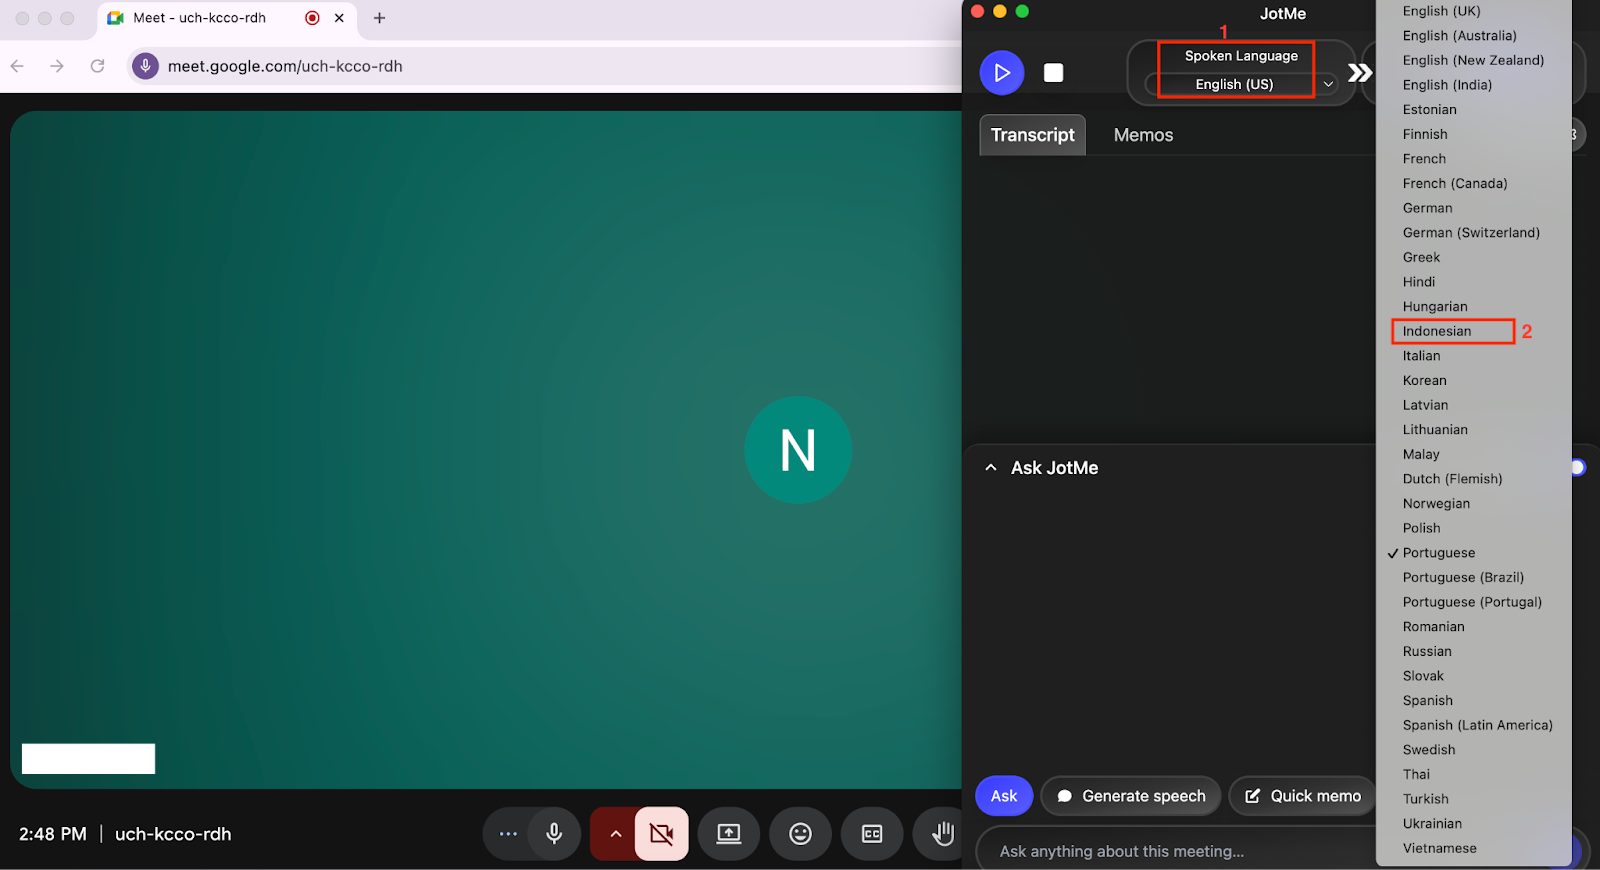
Task: Click the Generate speech button
Action: click(x=1131, y=796)
